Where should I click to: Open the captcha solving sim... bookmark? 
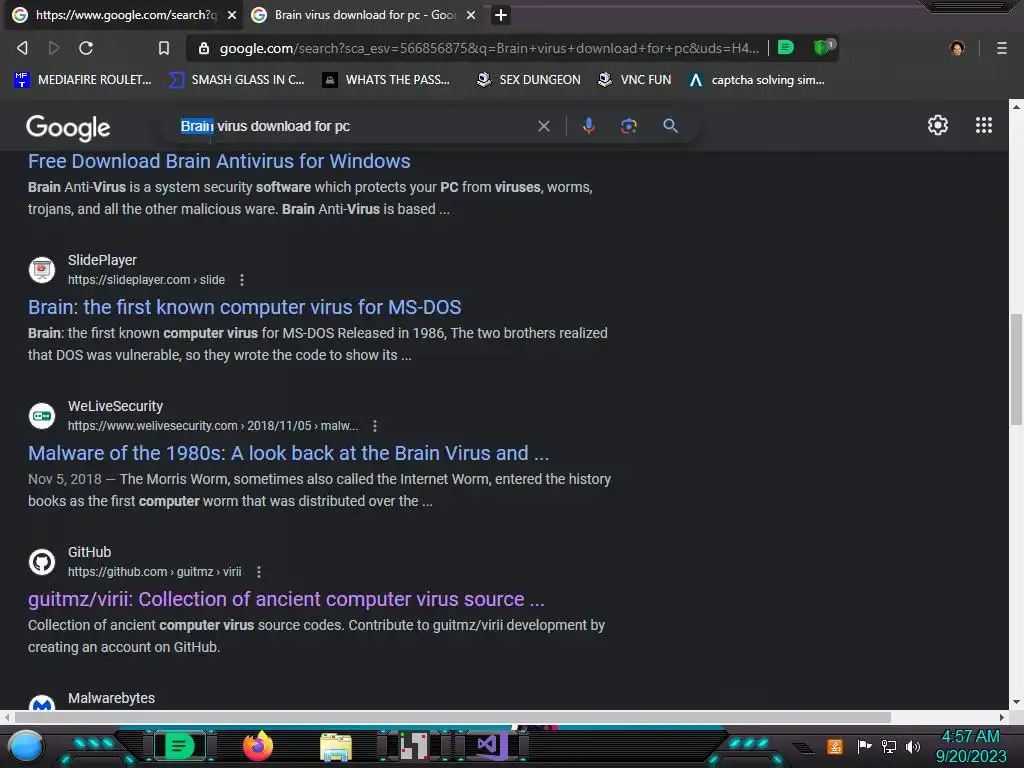coord(757,80)
